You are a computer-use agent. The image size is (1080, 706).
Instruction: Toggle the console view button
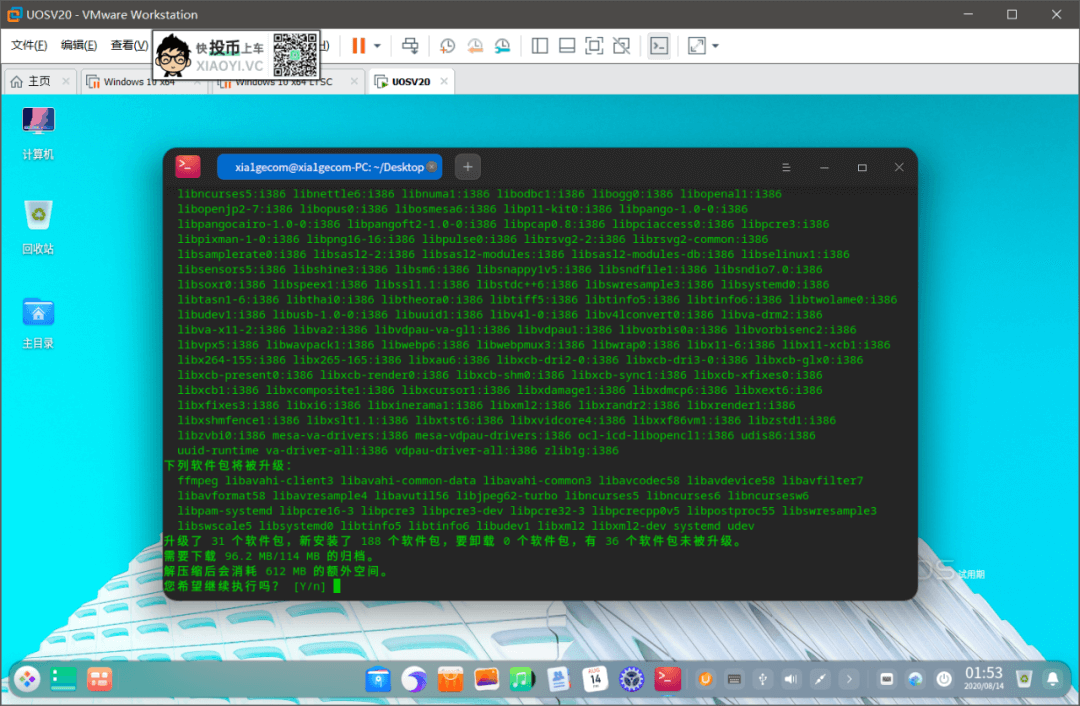point(659,46)
